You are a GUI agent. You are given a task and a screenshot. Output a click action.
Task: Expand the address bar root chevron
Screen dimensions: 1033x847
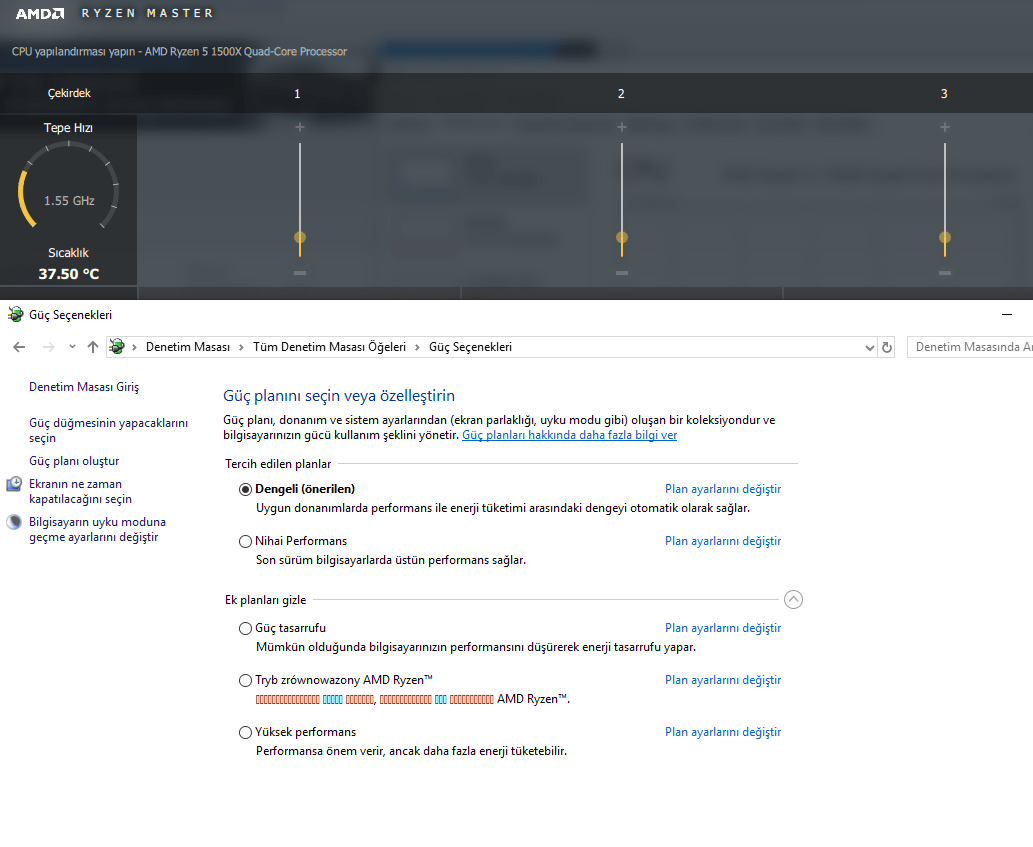tap(134, 347)
